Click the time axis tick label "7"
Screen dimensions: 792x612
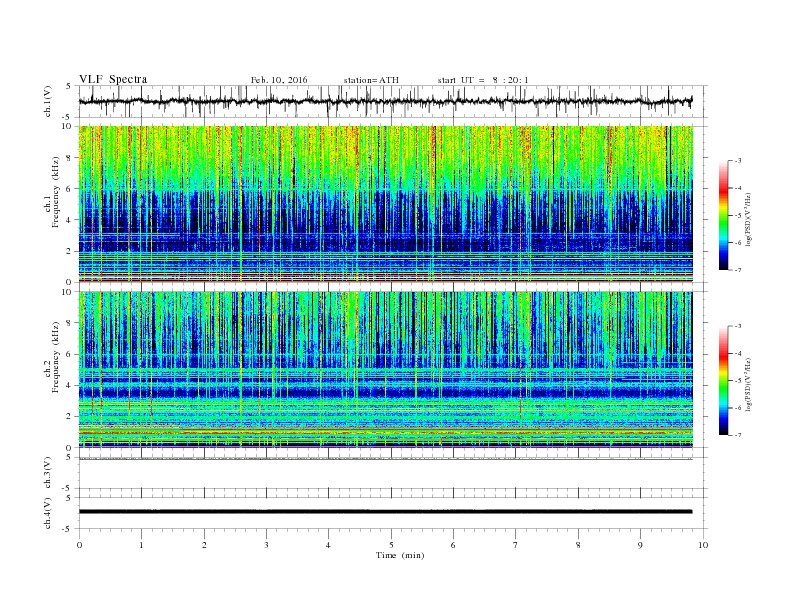(516, 545)
